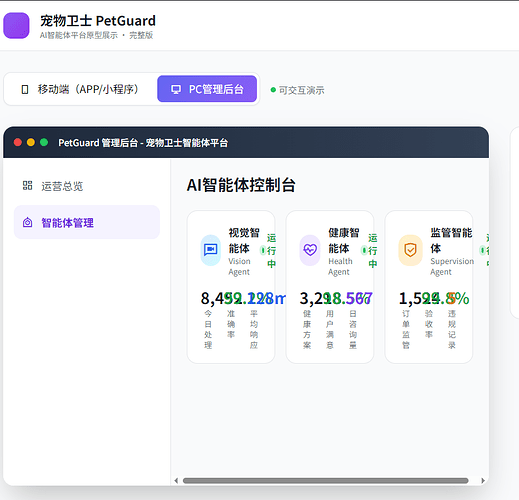Click the 宠物卫士 PetGuard title
Viewport: 519px width, 500px height.
click(x=98, y=21)
